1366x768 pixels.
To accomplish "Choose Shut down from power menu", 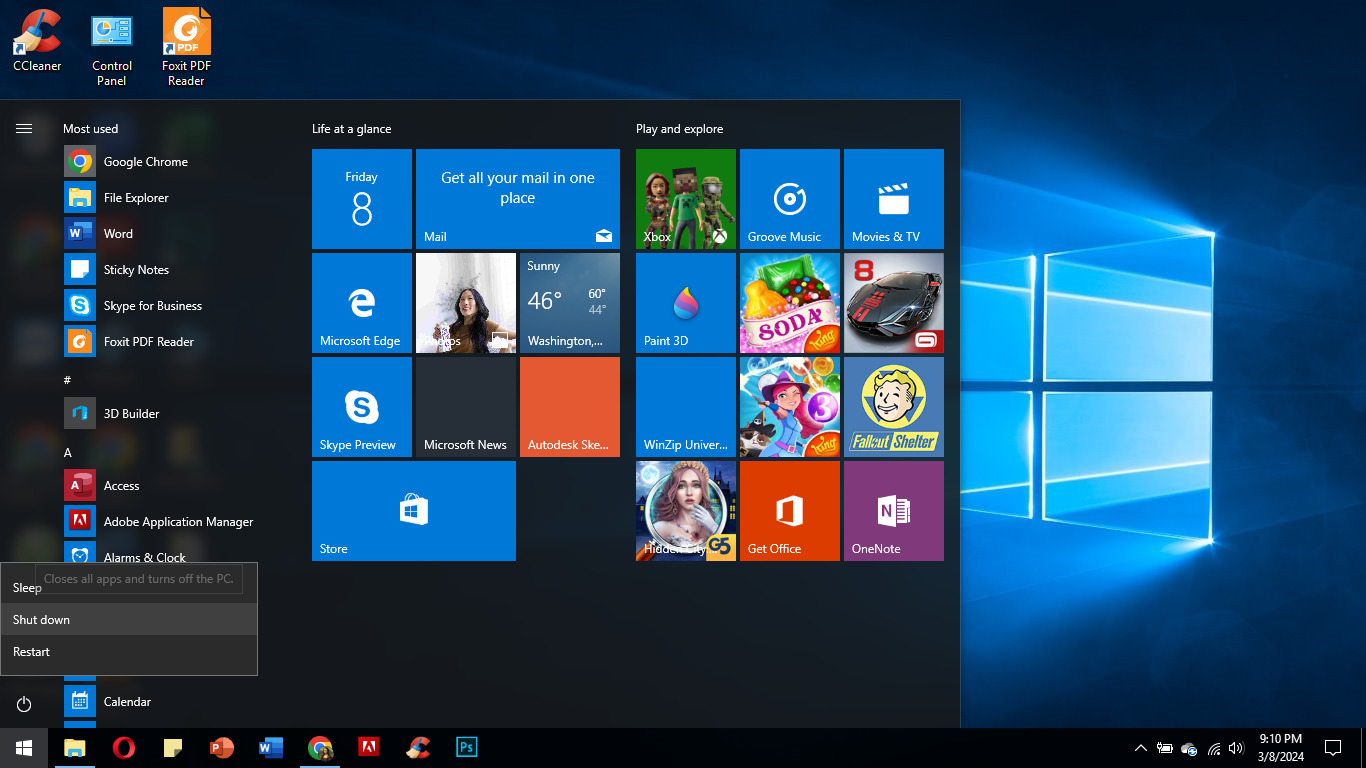I will coord(129,620).
